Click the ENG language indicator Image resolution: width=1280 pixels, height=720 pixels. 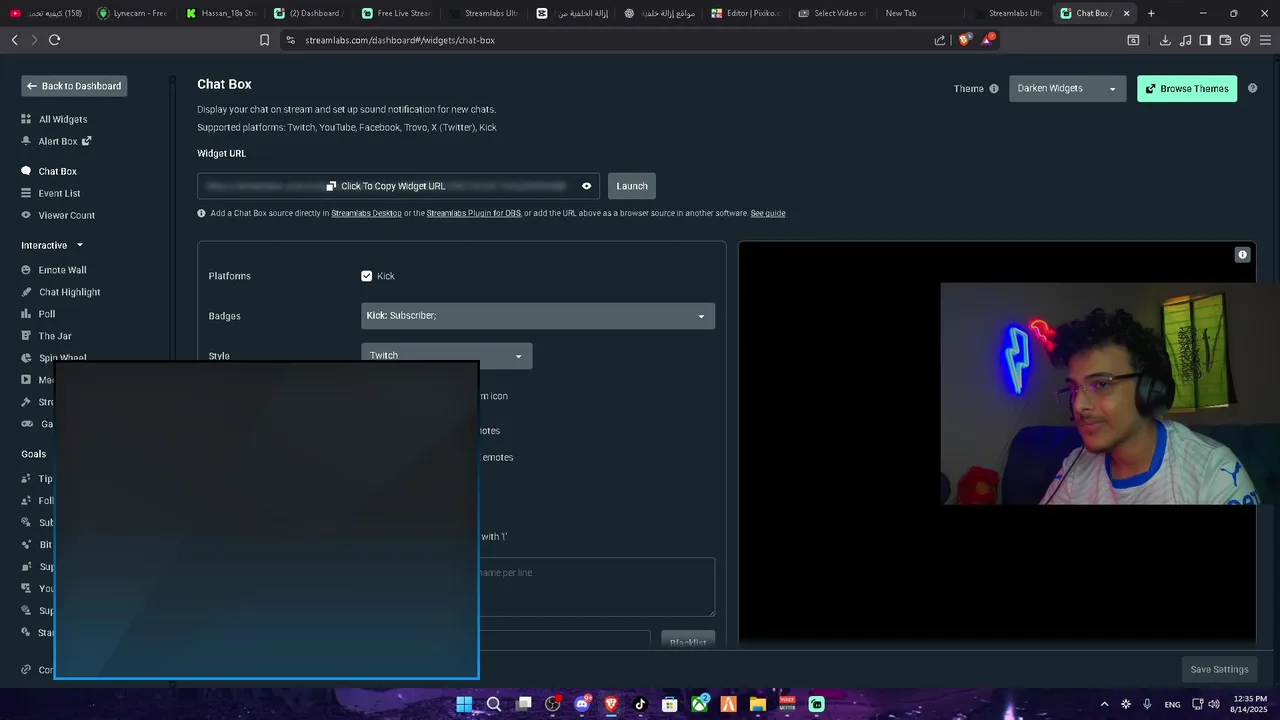1172,704
